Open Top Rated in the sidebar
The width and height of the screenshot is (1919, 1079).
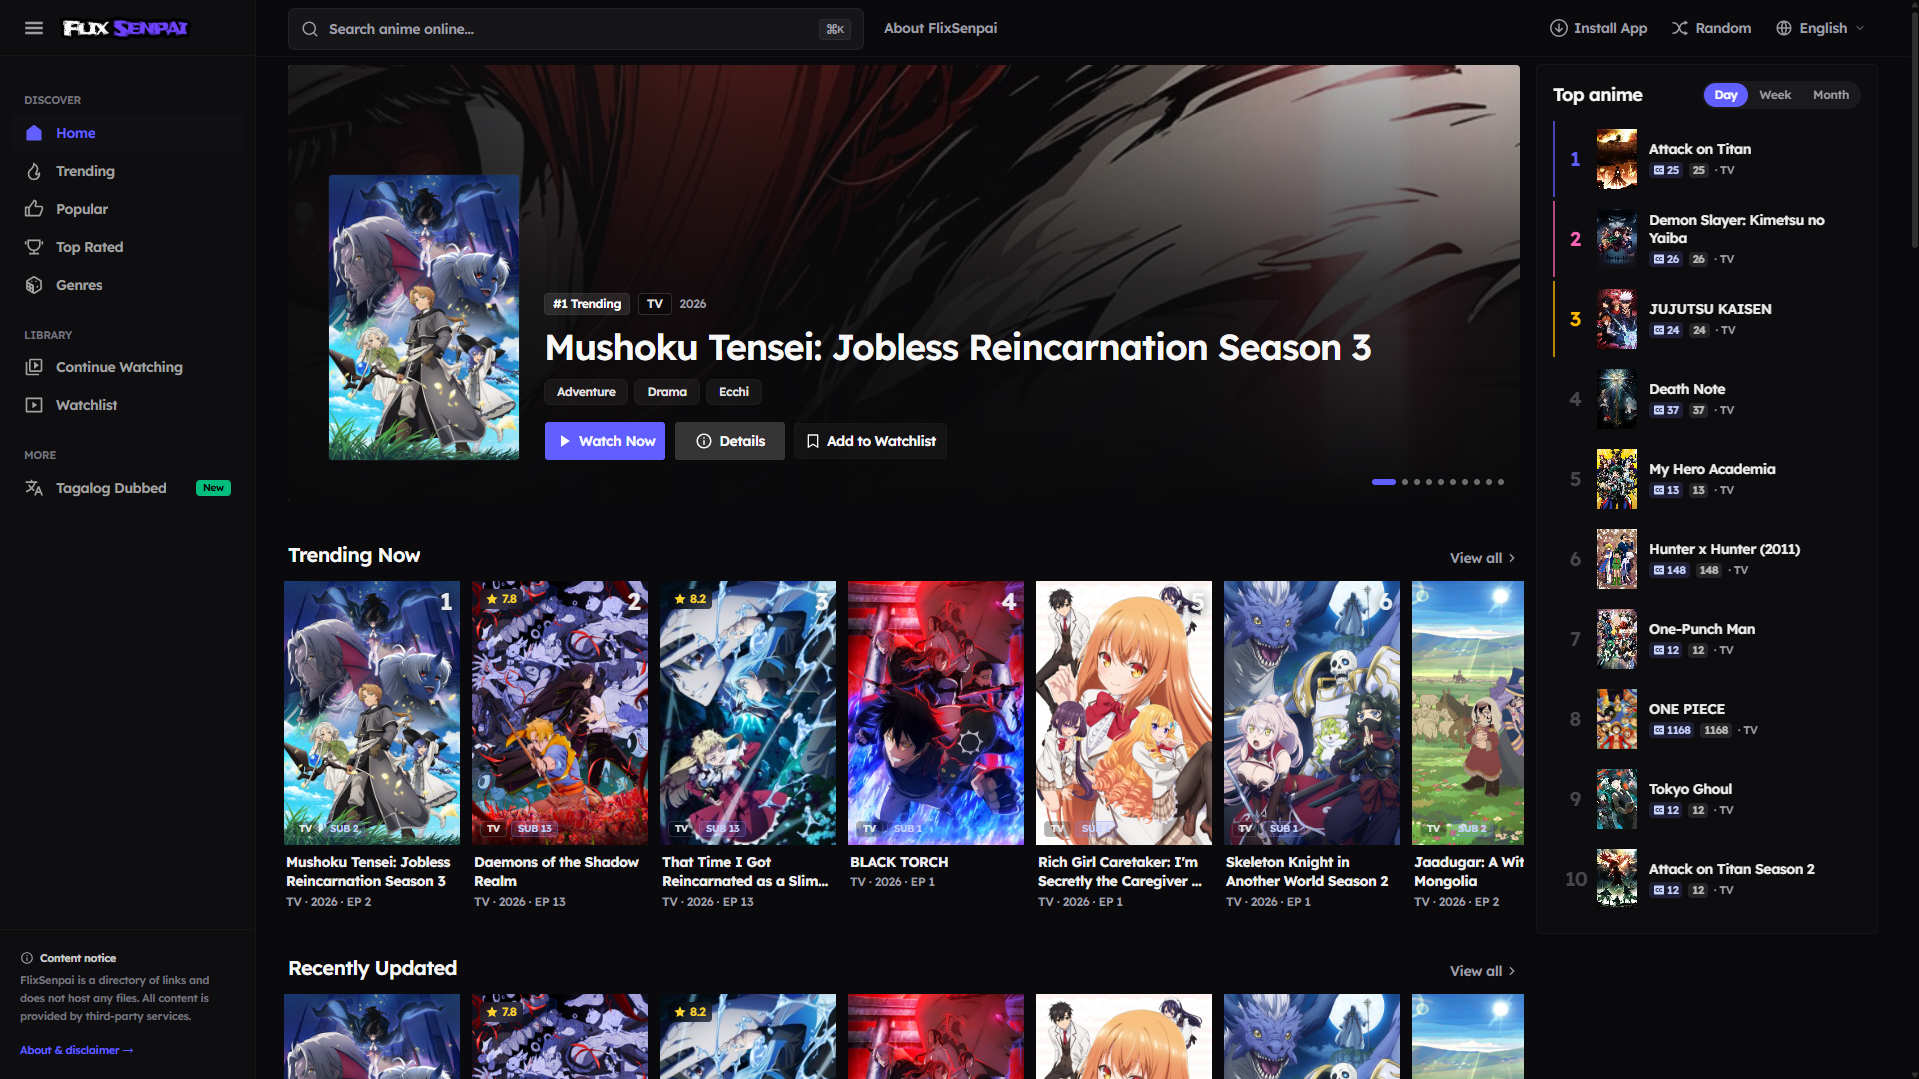pos(128,247)
